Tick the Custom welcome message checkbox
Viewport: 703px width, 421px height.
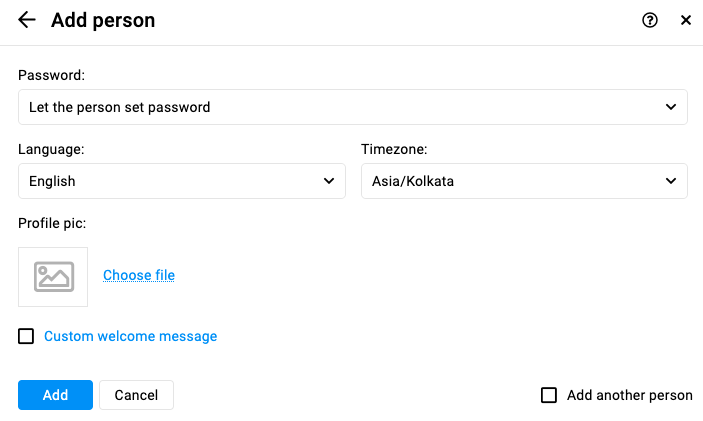(26, 336)
